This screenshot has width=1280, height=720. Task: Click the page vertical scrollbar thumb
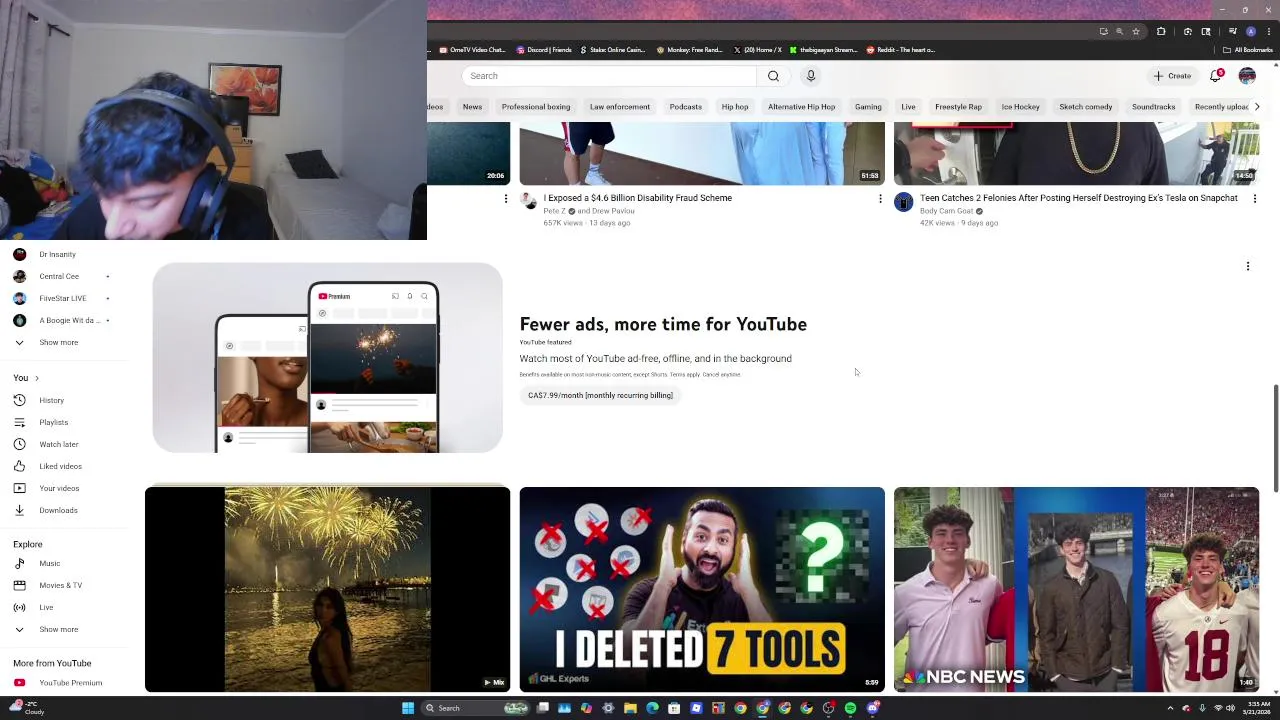pos(1275,438)
